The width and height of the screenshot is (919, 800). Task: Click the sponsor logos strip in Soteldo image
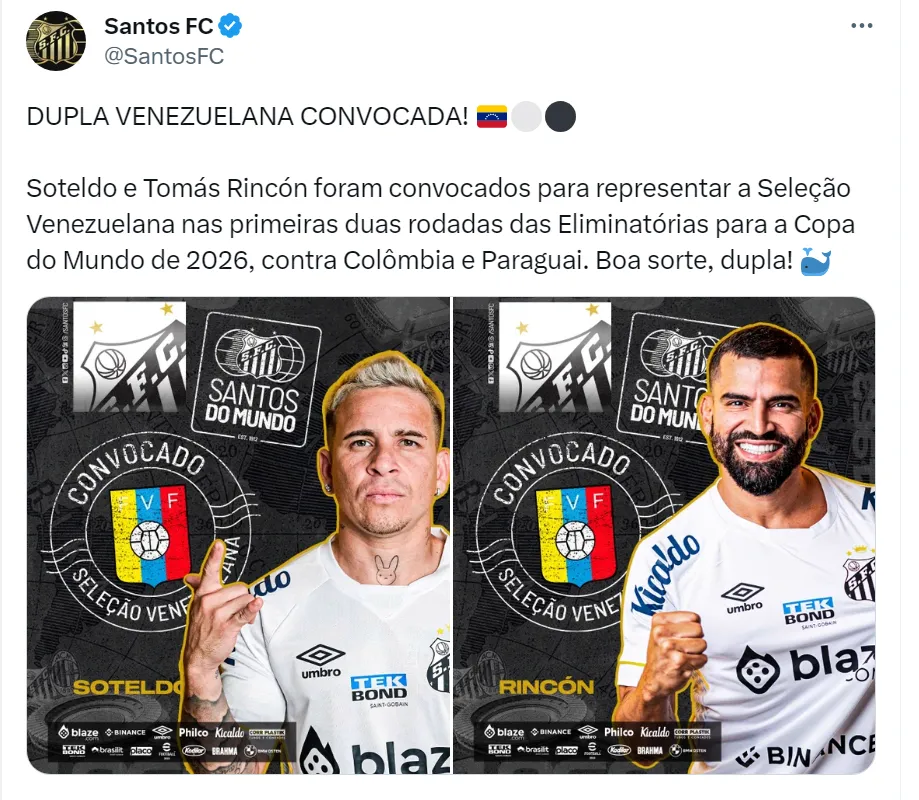(x=171, y=741)
